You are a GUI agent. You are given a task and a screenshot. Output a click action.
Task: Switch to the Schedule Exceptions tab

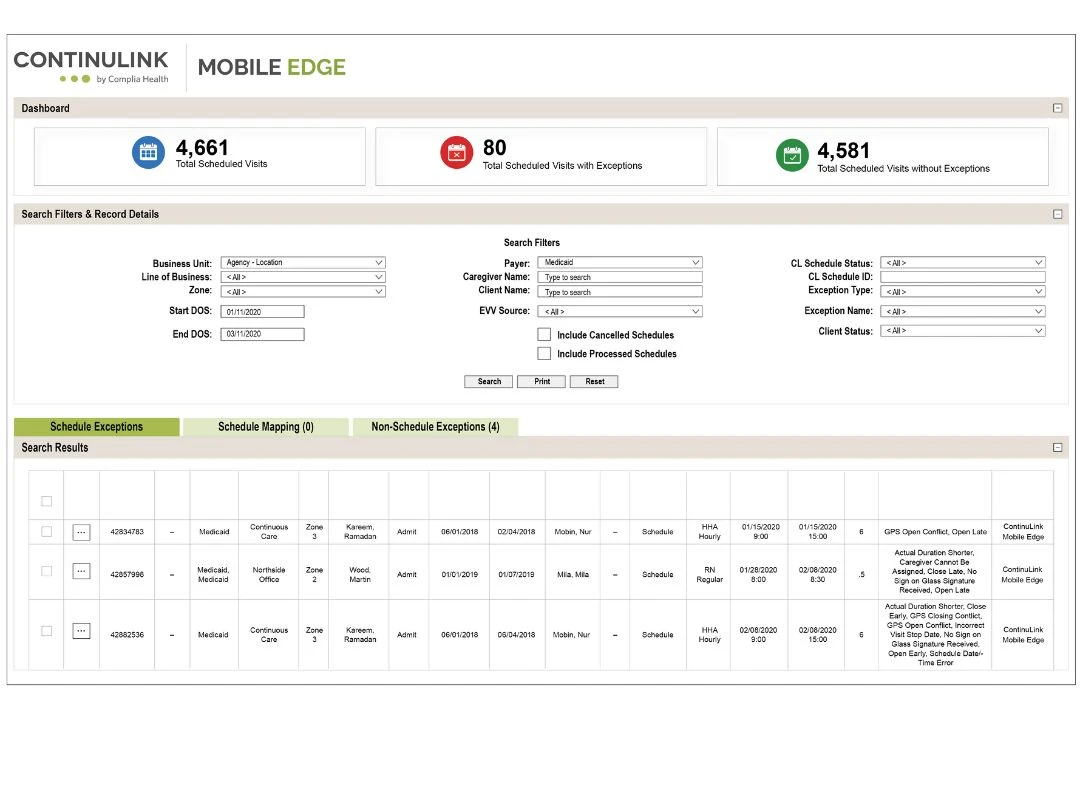point(96,427)
